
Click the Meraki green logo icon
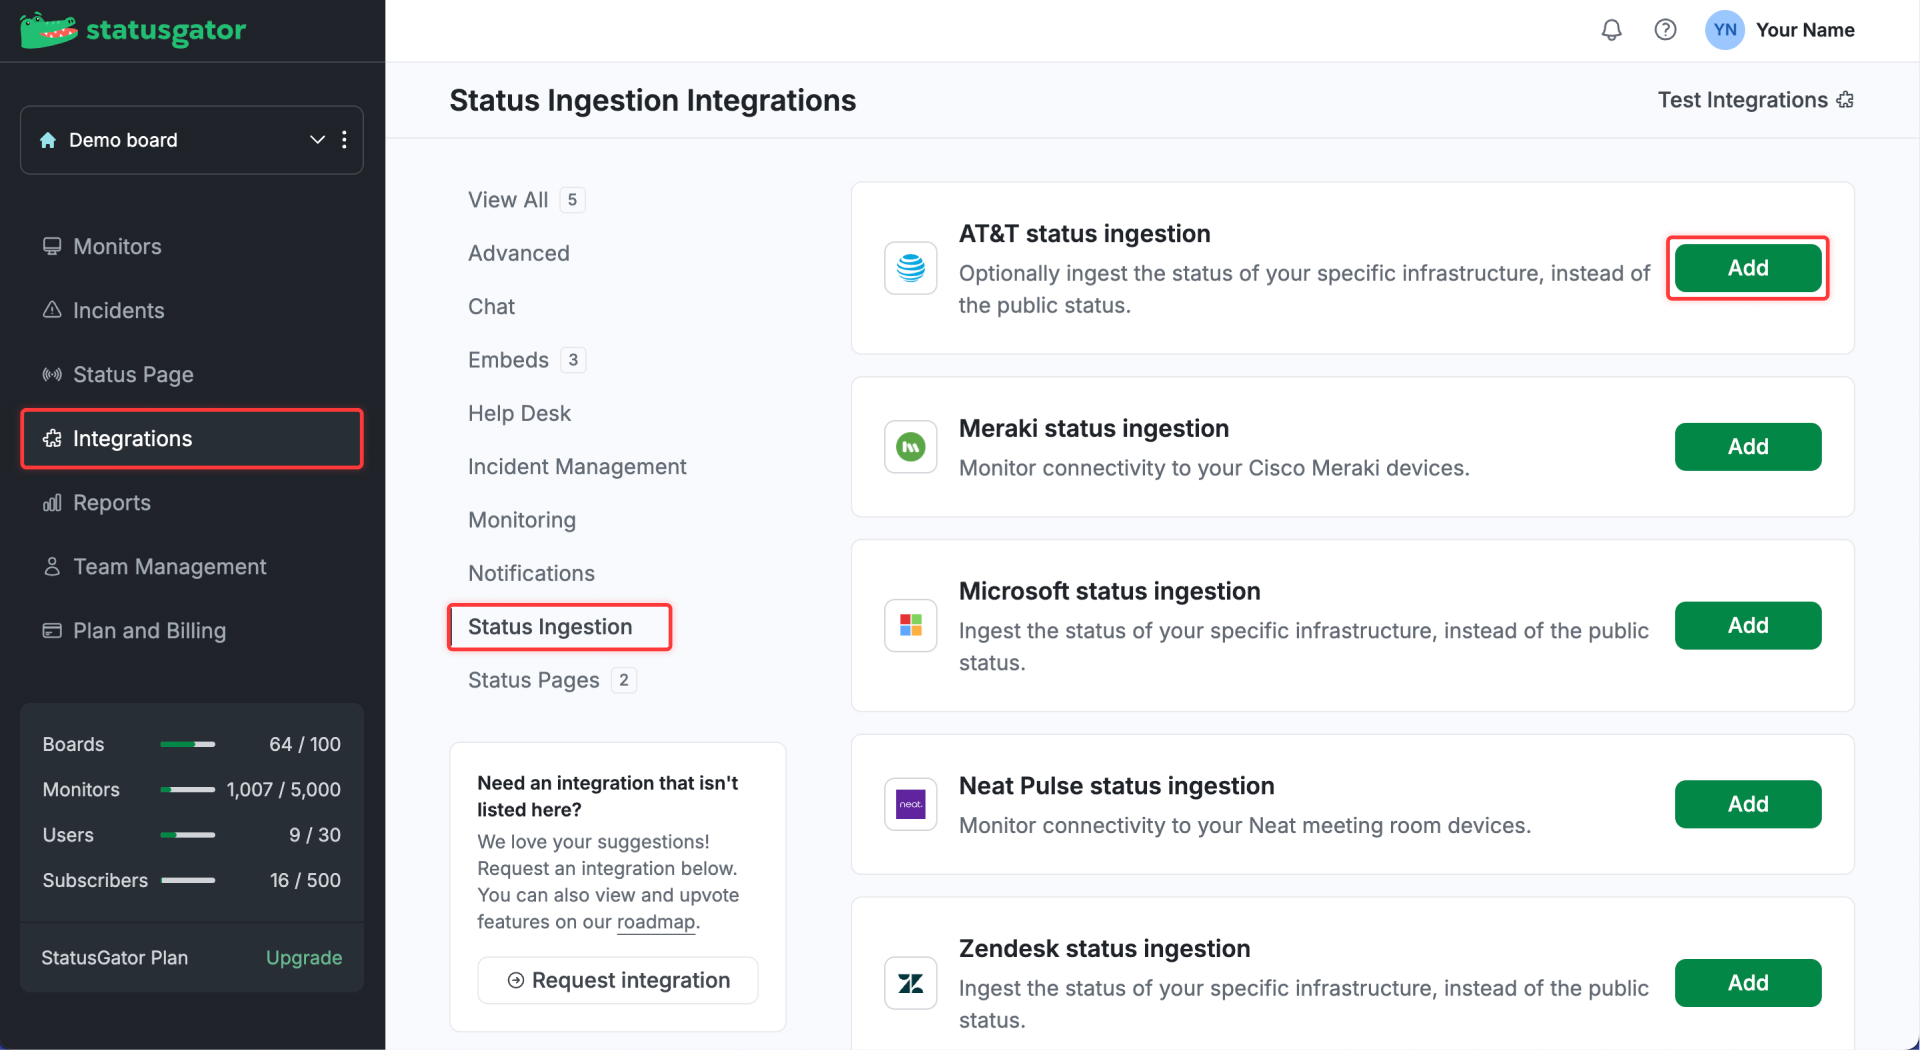coord(910,447)
